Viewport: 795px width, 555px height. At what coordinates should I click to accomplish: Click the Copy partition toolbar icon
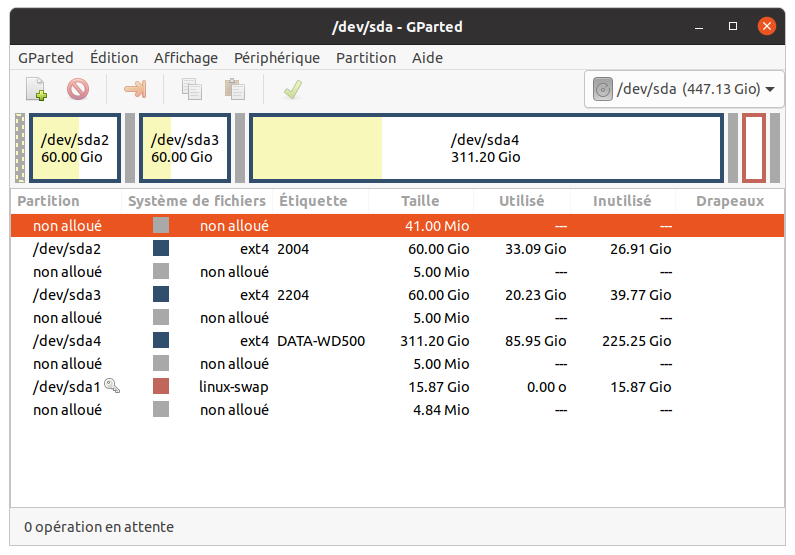point(192,89)
